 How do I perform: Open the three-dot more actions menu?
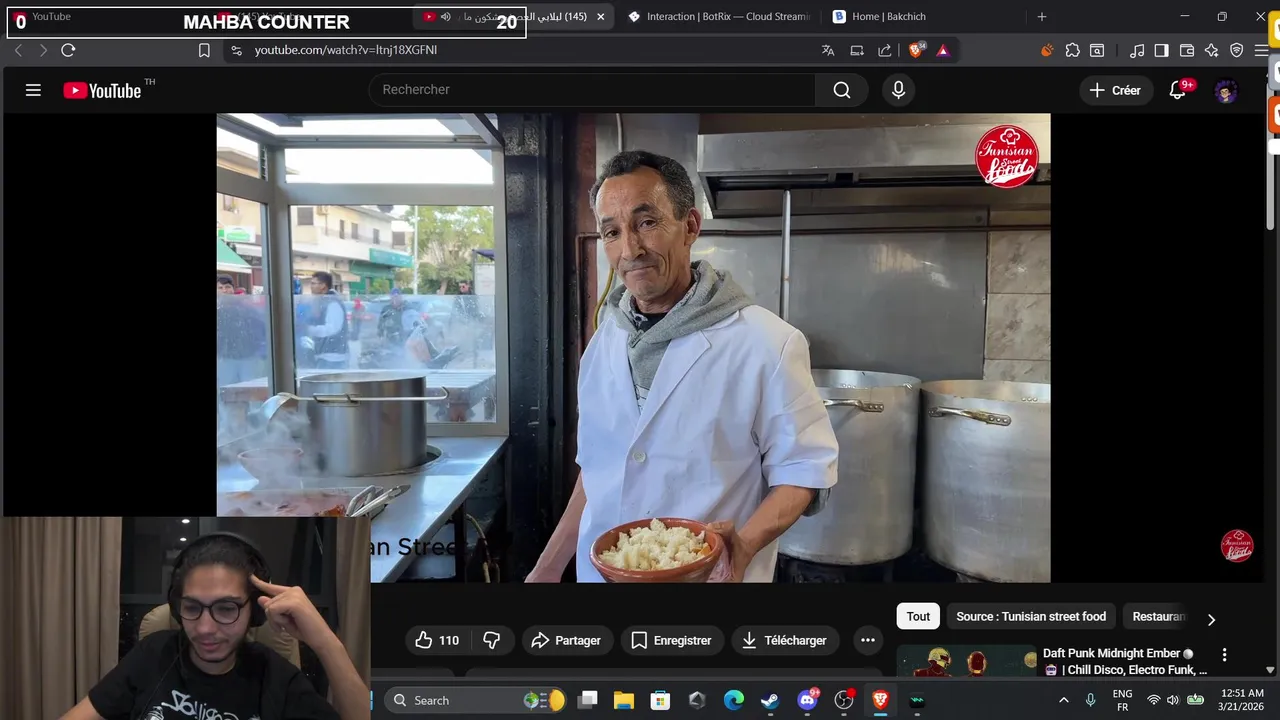click(x=868, y=640)
